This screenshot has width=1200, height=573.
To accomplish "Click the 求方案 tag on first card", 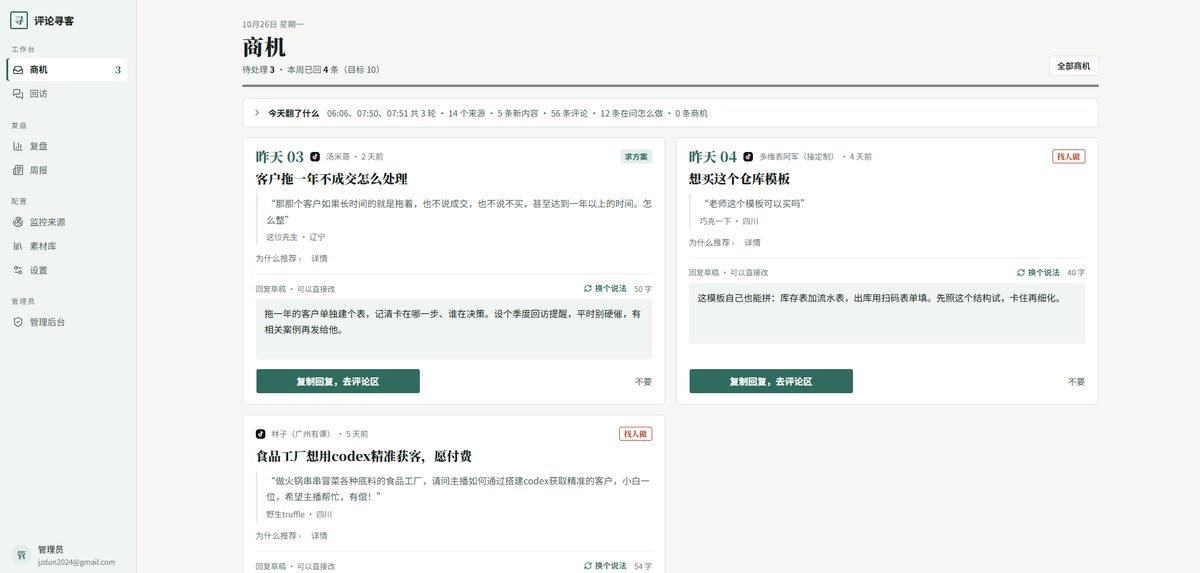I will (636, 157).
